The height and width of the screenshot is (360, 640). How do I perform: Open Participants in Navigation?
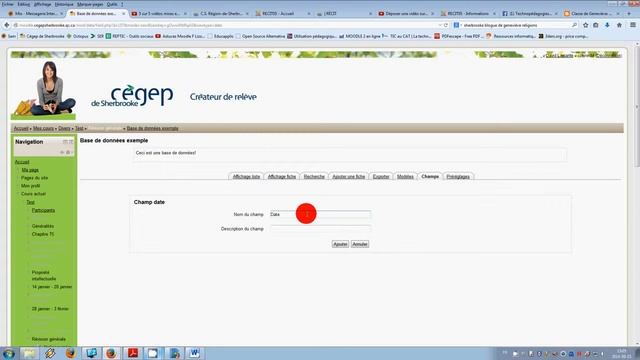point(43,210)
